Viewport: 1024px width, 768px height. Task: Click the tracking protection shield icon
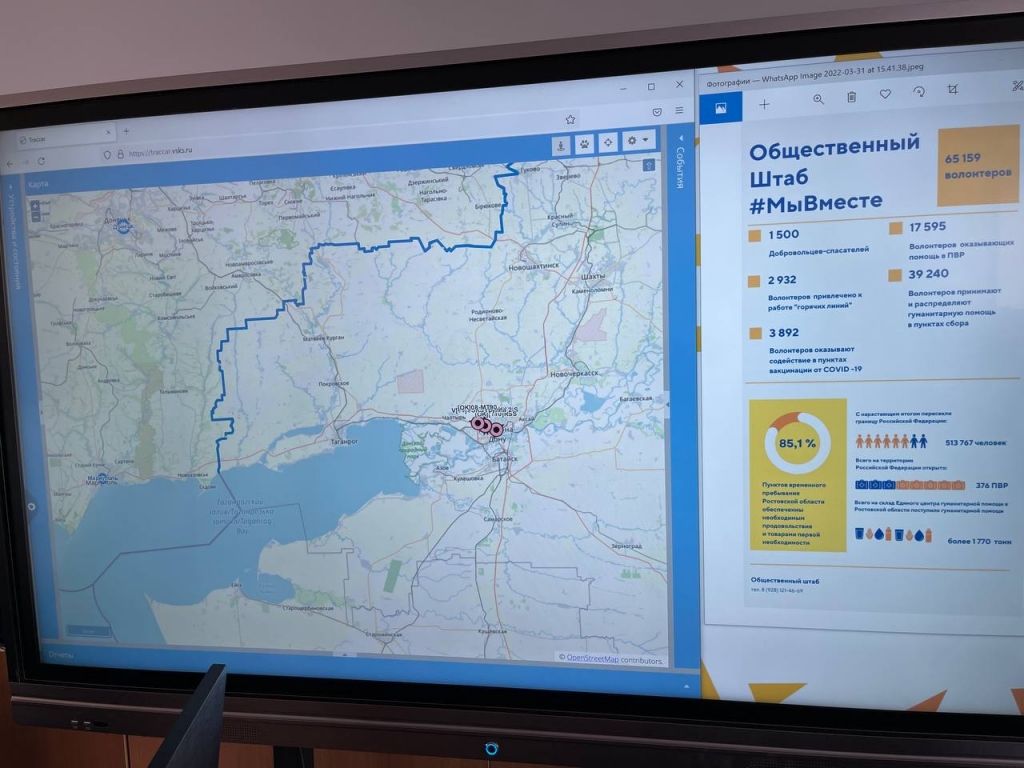[x=107, y=155]
